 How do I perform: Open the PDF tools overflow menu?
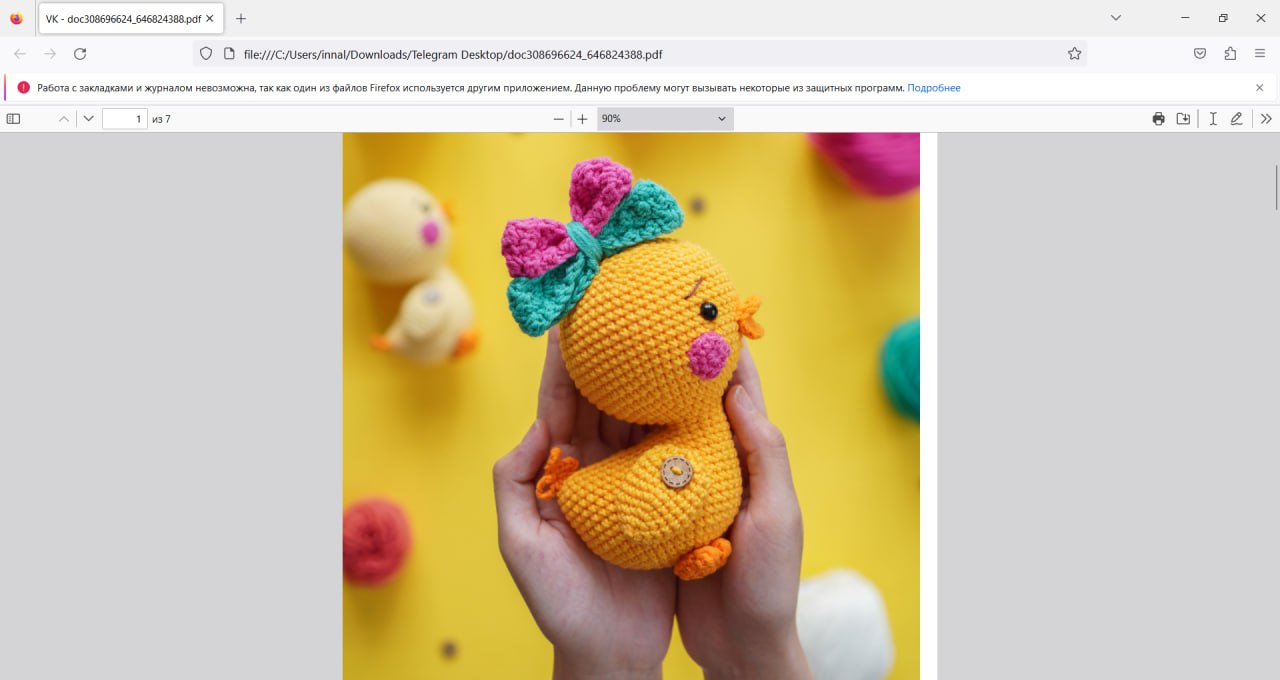(x=1266, y=119)
